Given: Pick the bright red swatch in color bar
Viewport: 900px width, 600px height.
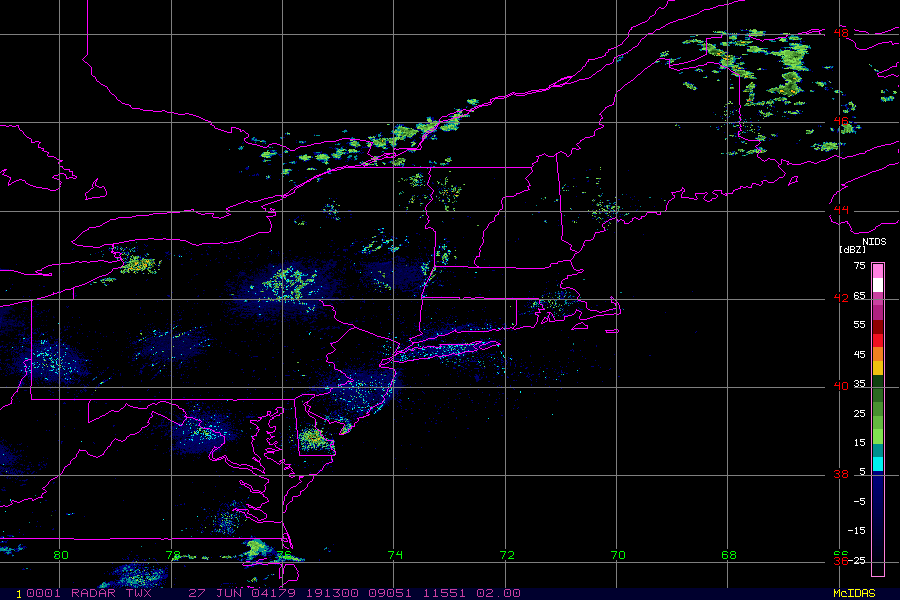Looking at the screenshot, I should 878,340.
